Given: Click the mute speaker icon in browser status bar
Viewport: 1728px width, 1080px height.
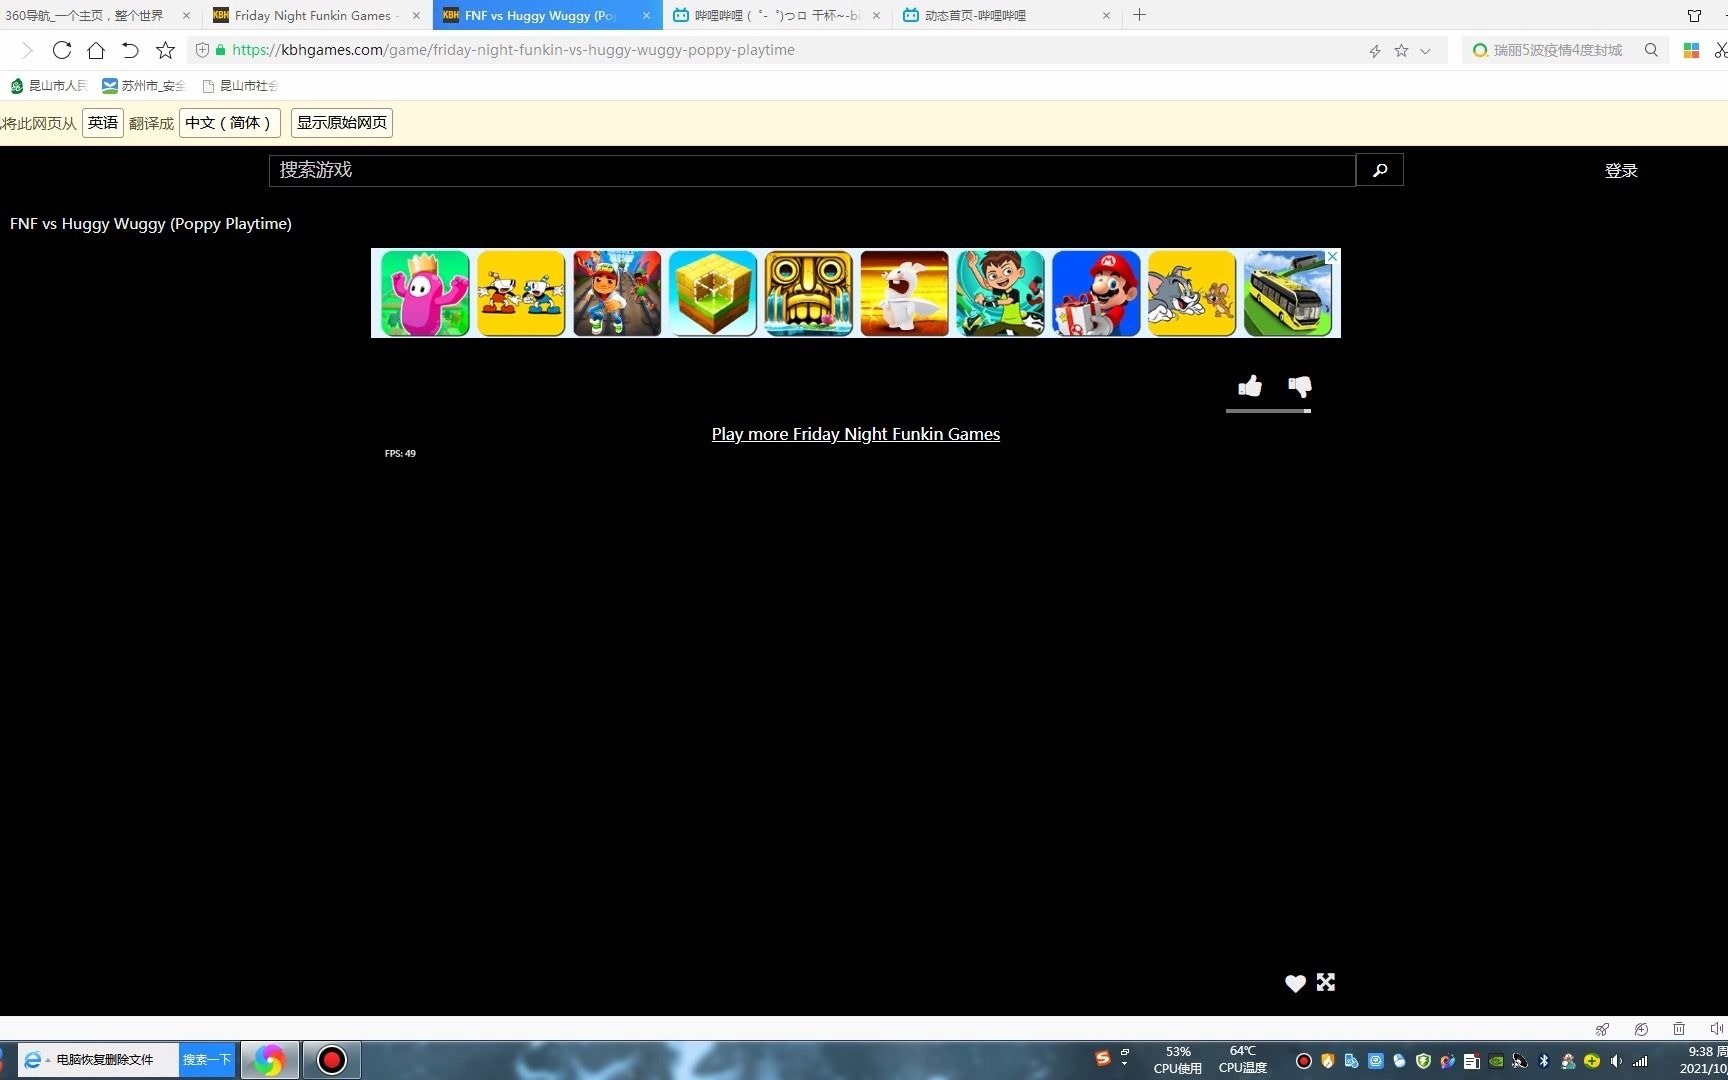Looking at the screenshot, I should coord(1716,1029).
